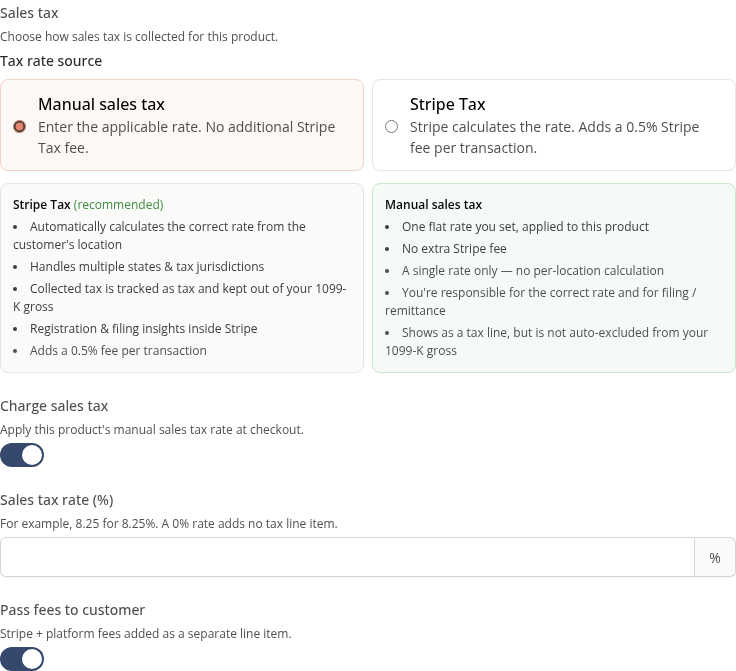Click 'For example, 8.25 for 8.25%' hint text
The image size is (736, 671).
pos(169,524)
